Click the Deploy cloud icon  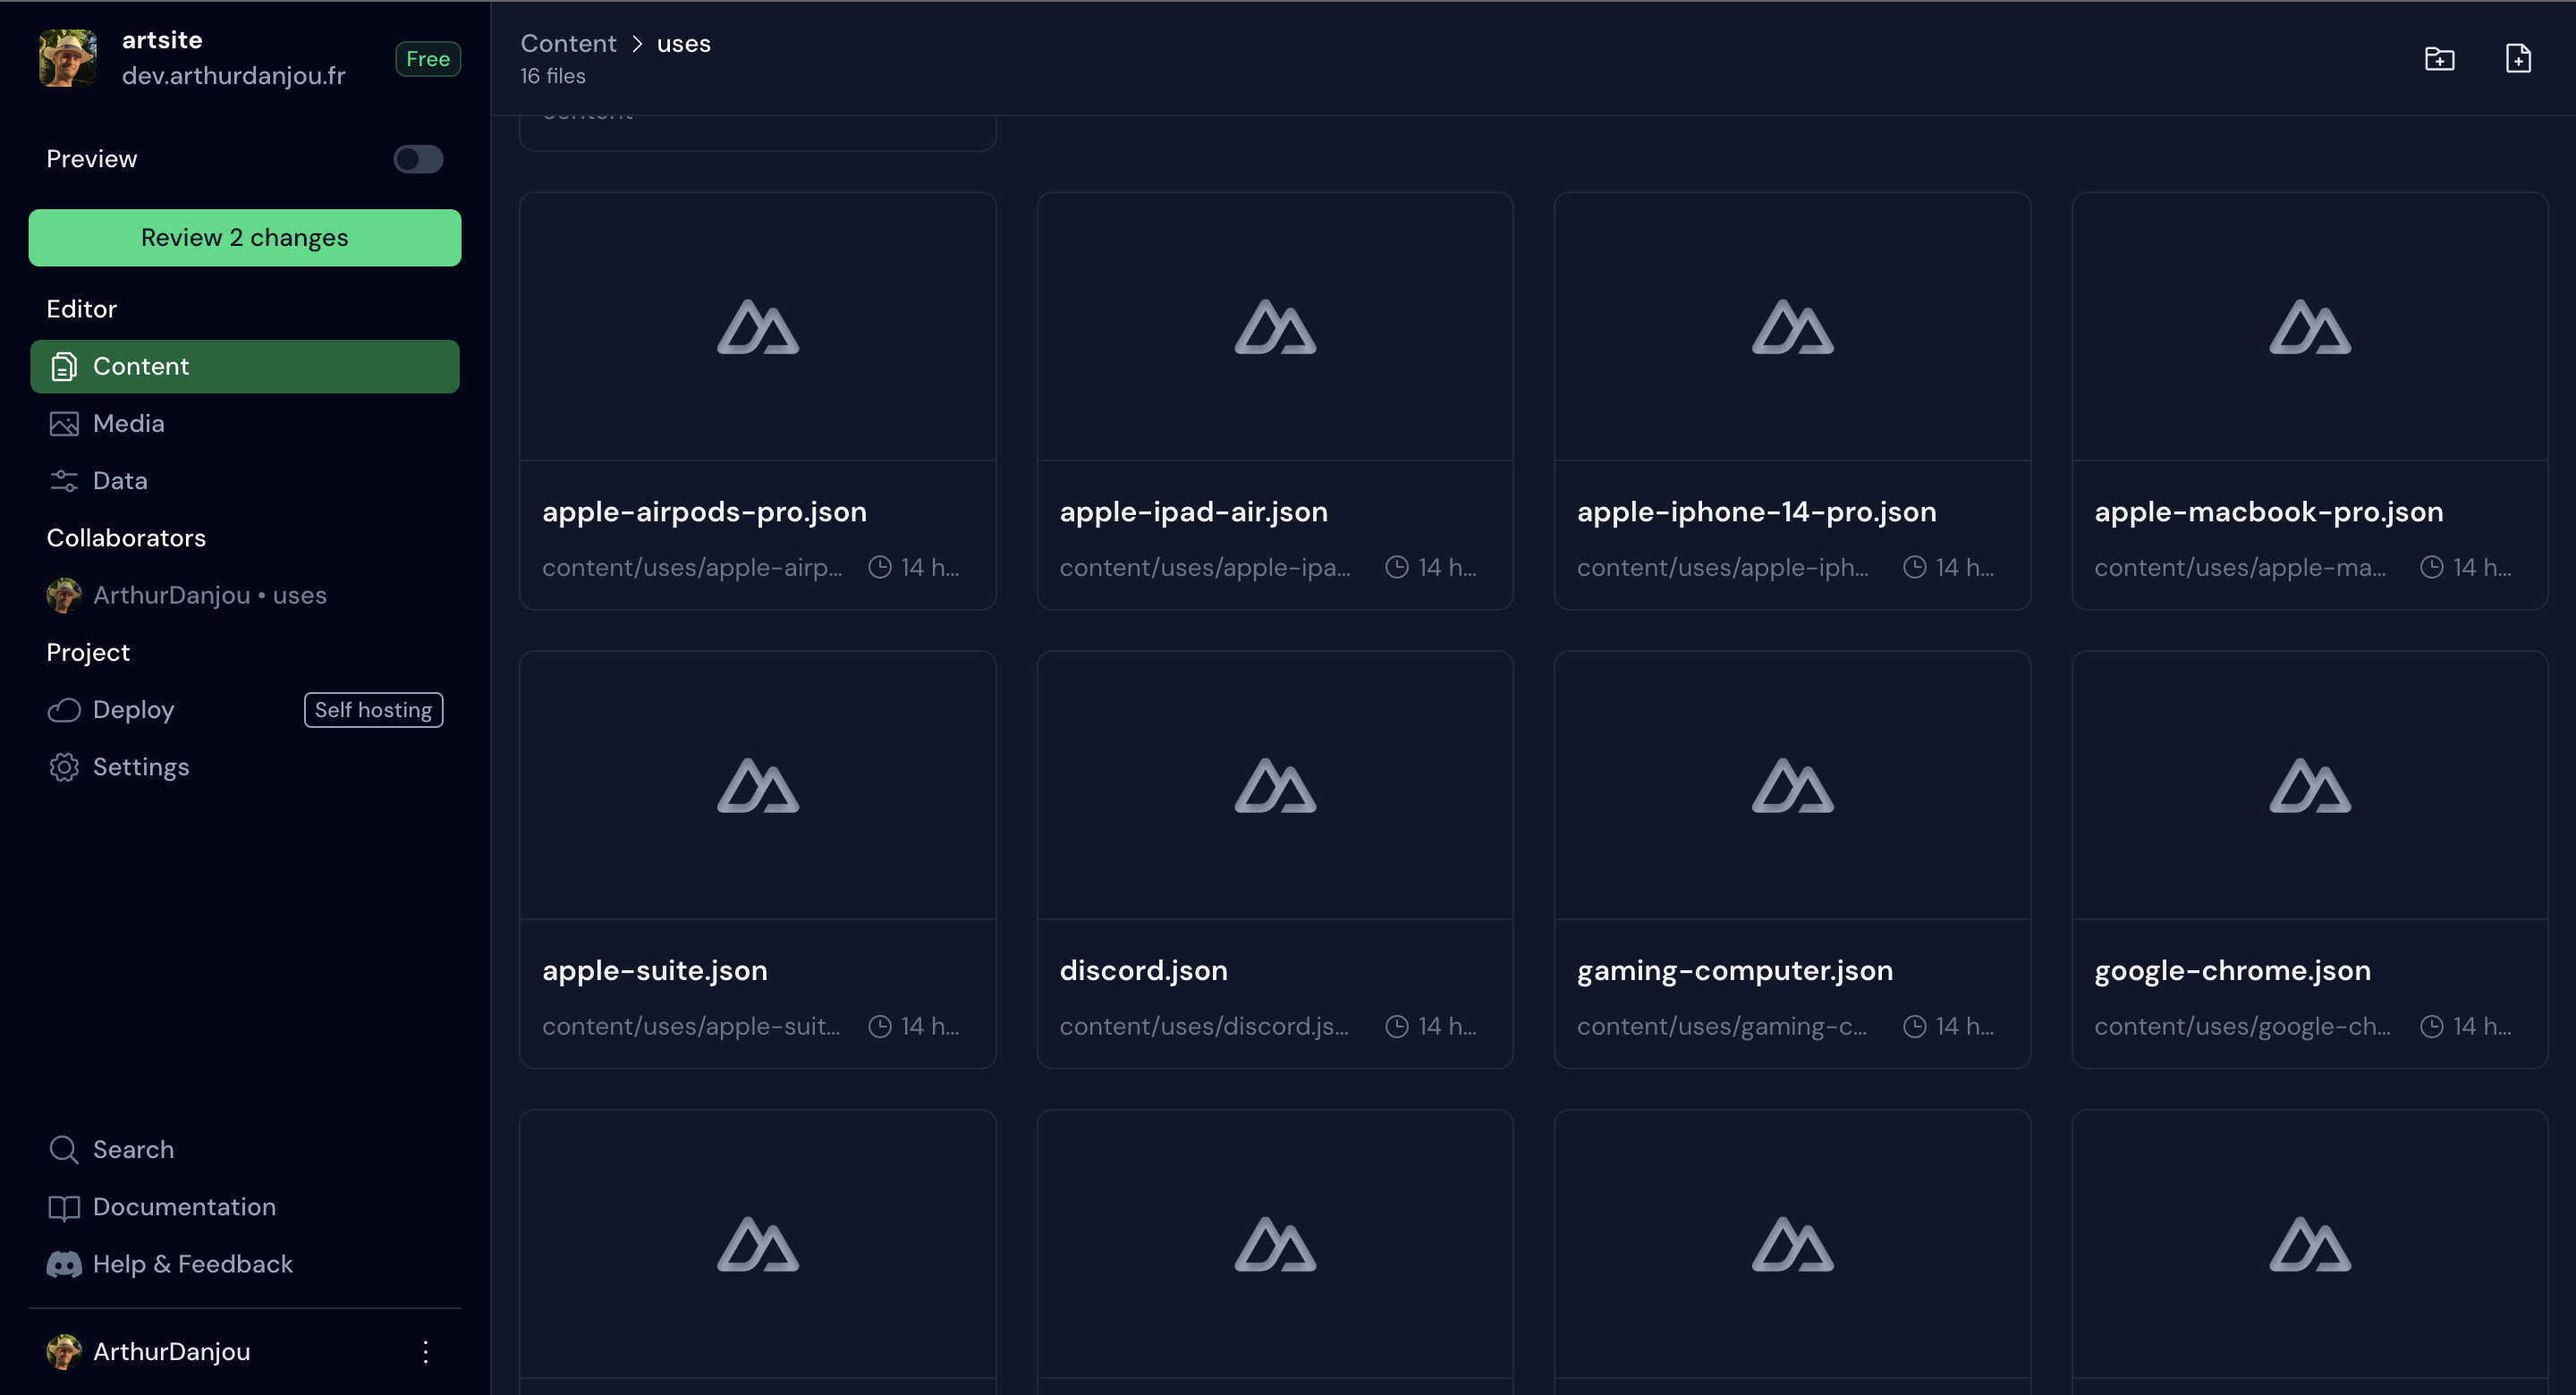click(64, 710)
